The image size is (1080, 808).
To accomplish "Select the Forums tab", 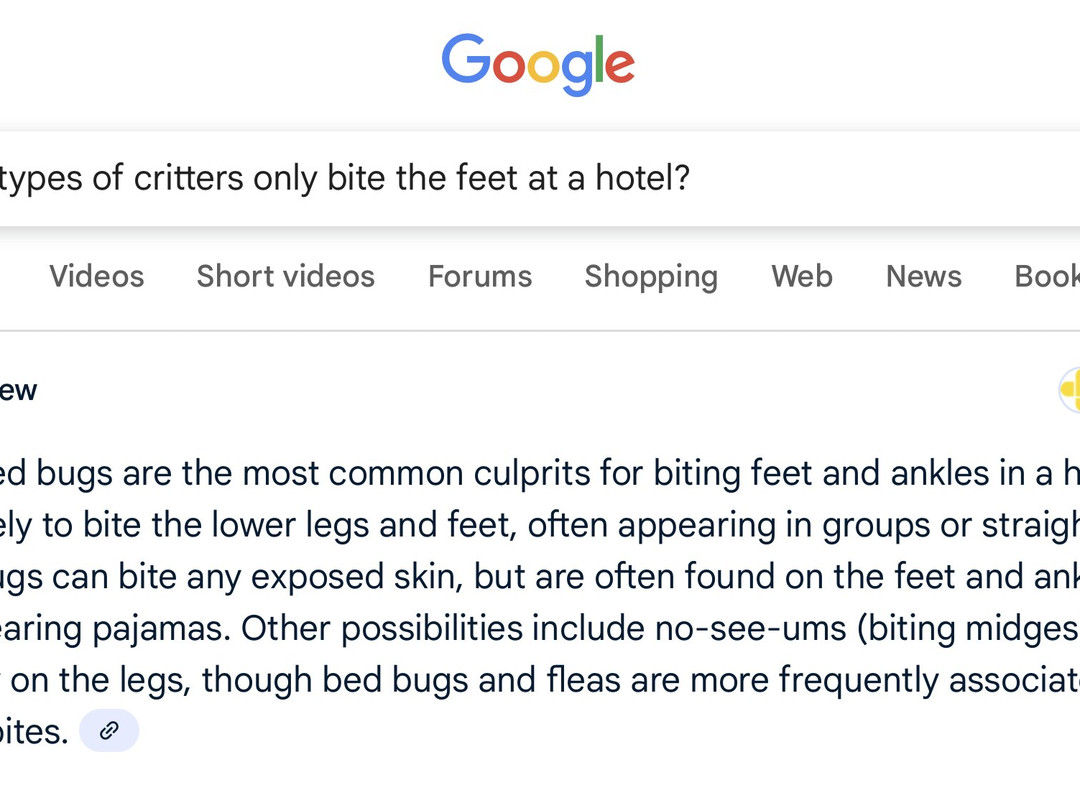I will (x=480, y=276).
